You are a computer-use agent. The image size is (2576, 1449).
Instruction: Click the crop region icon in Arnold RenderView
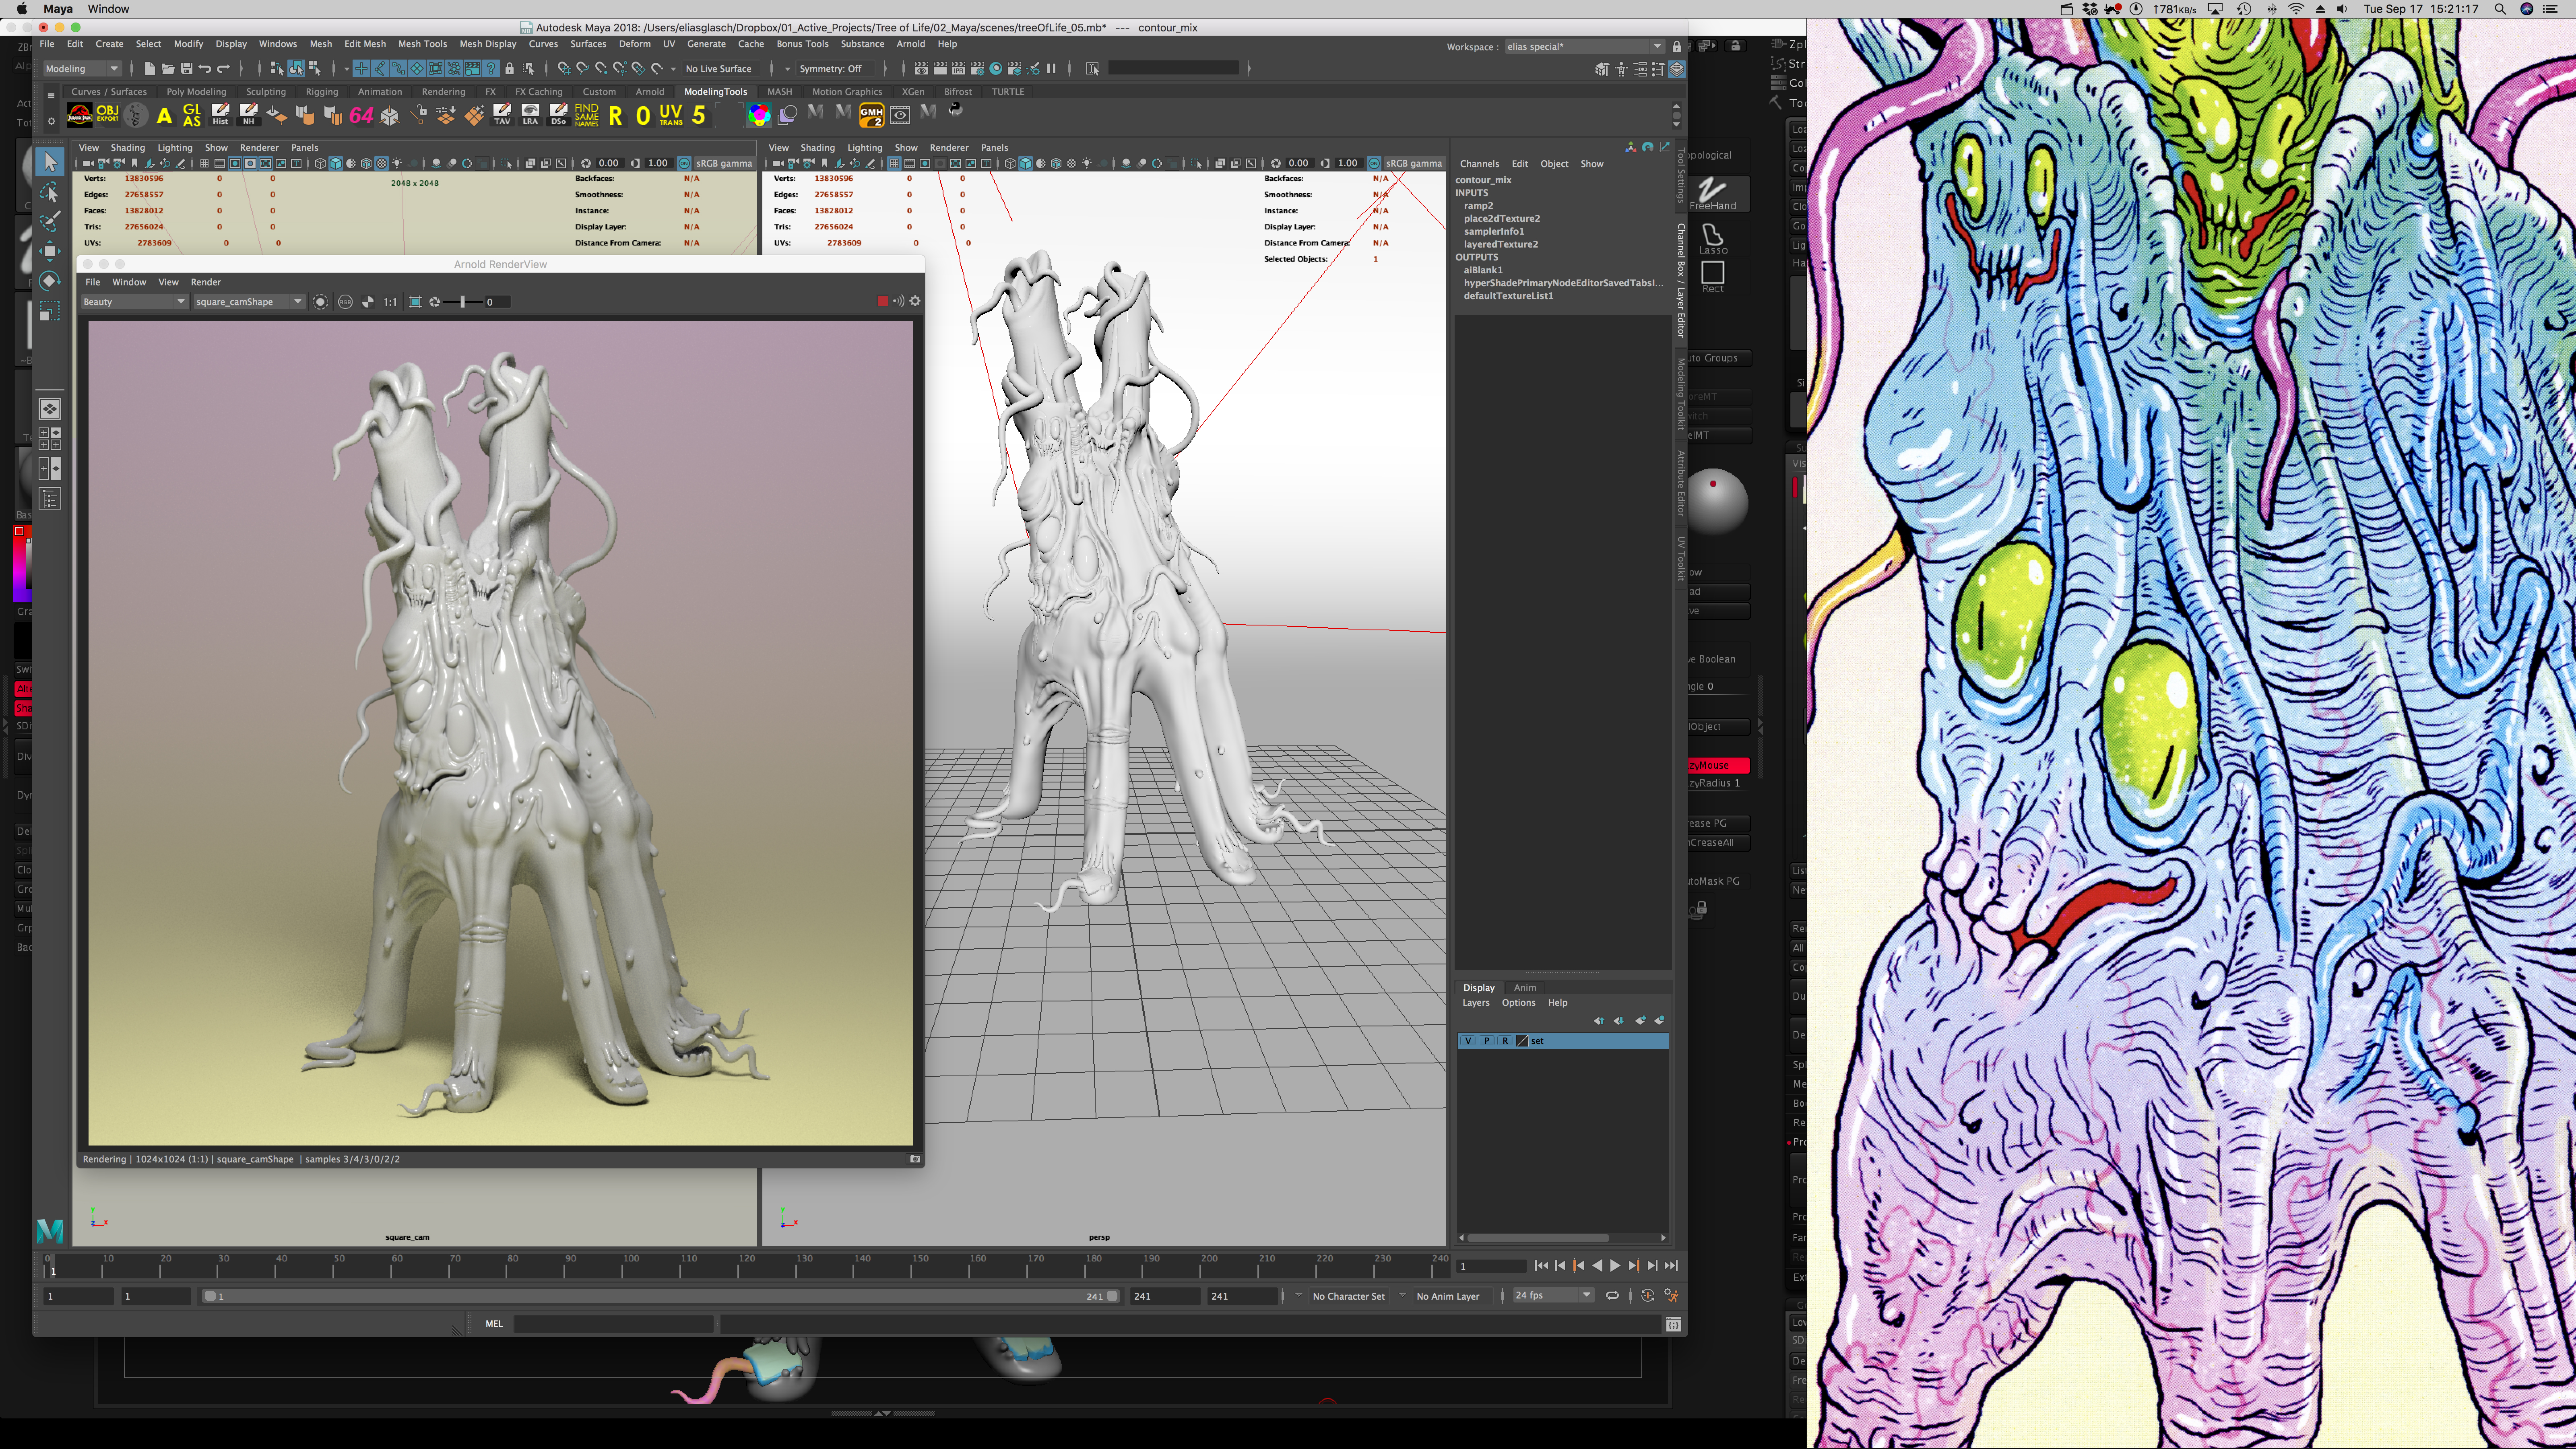415,301
